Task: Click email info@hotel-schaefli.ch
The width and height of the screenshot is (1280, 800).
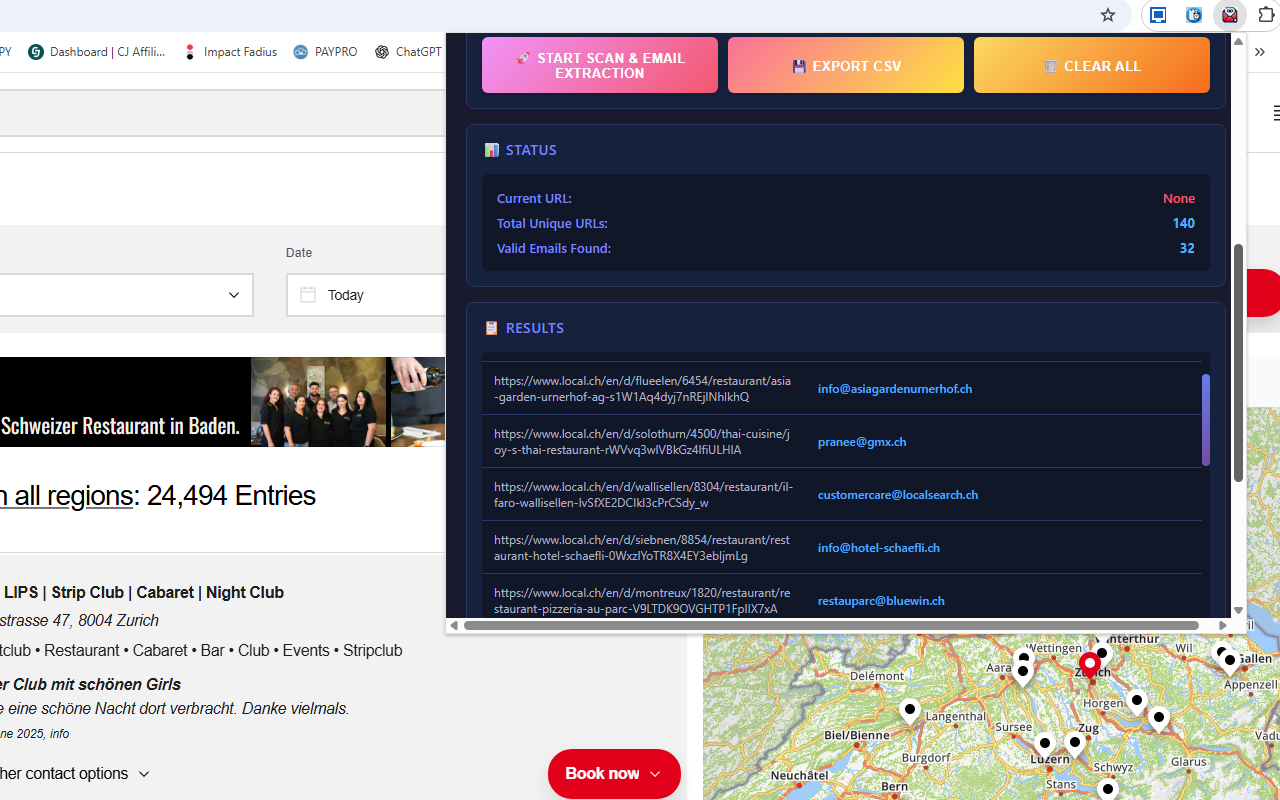Action: [879, 548]
